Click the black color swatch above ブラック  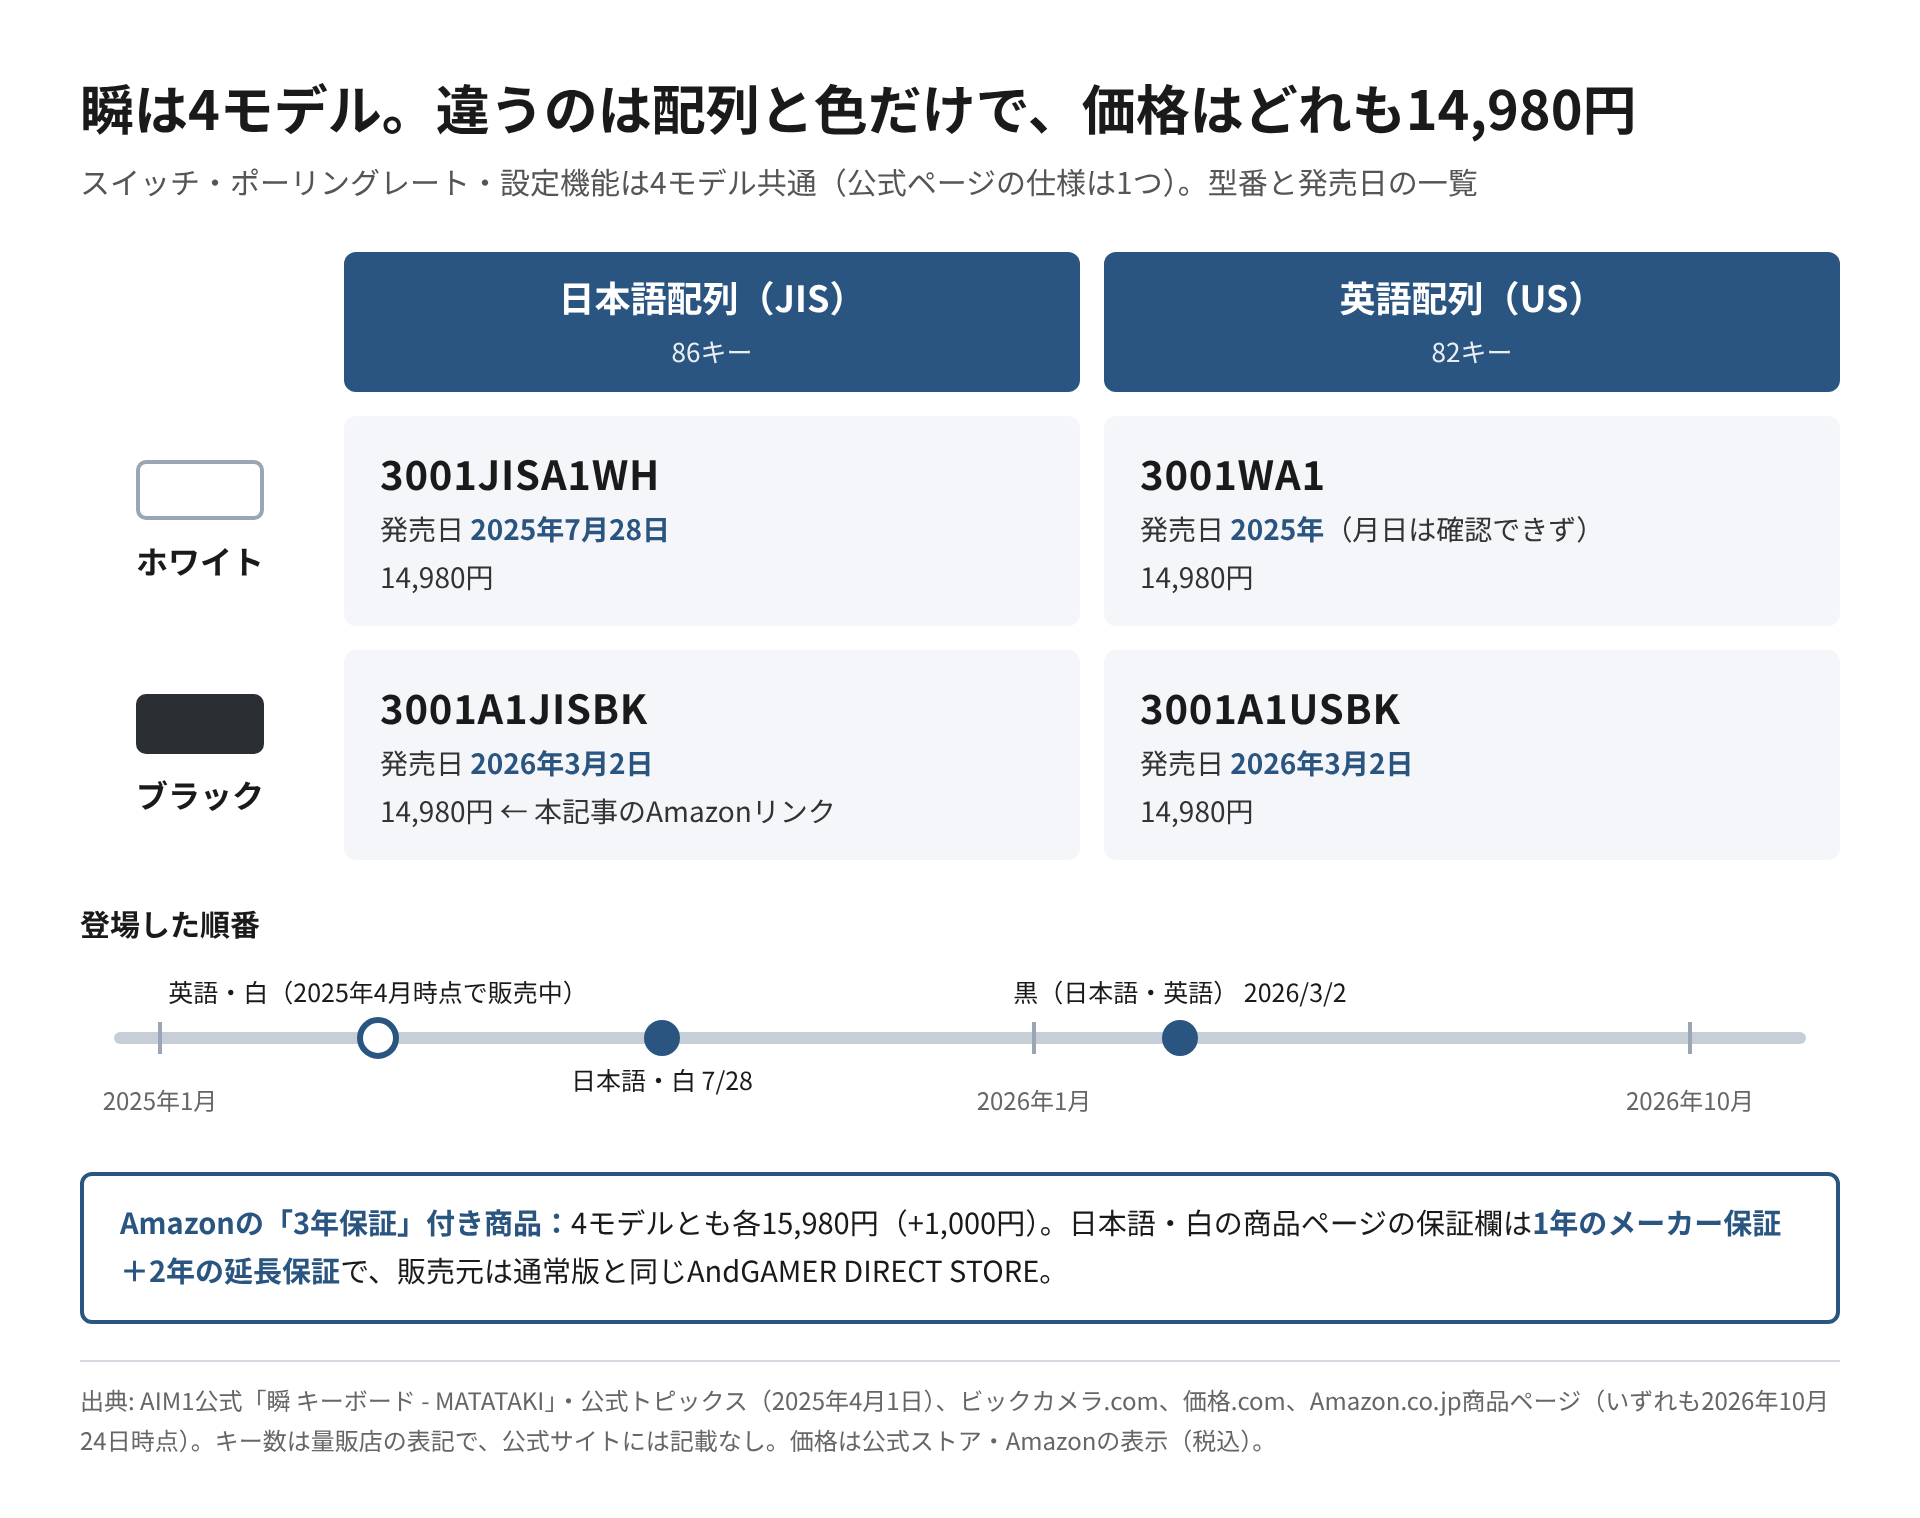[x=200, y=724]
